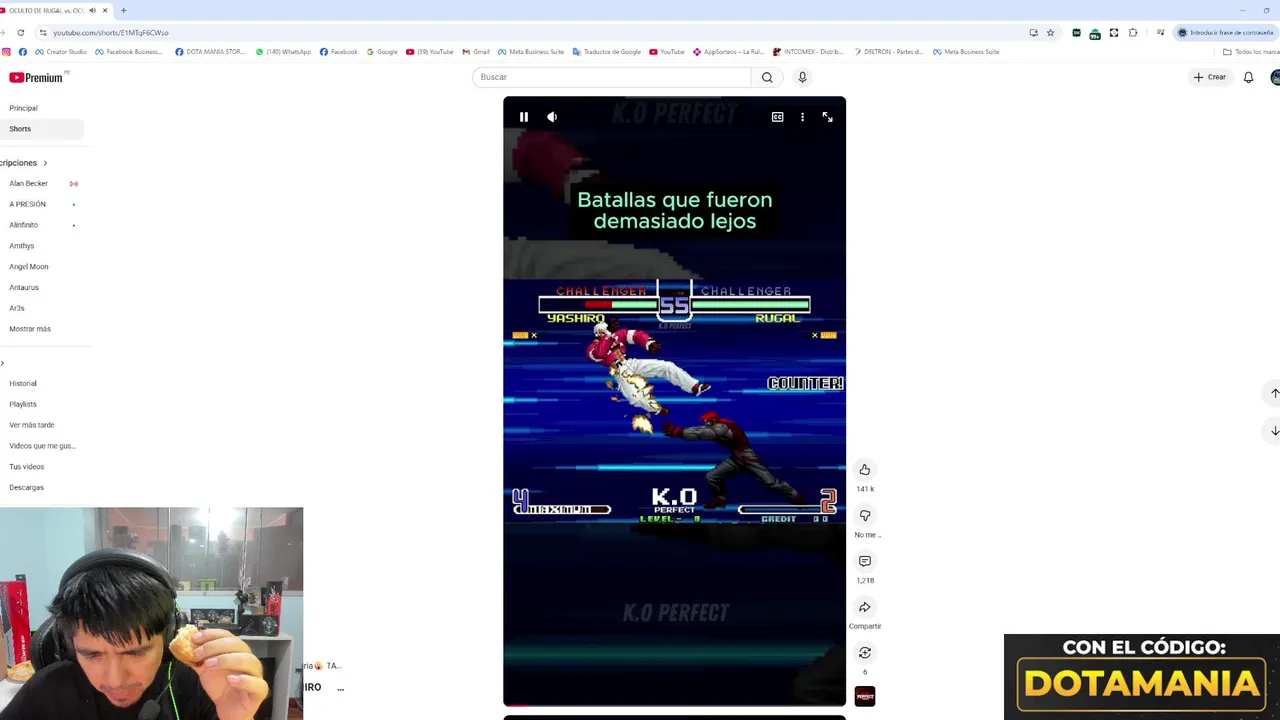Open the Gmail bookmark
1280x720 pixels.
(x=476, y=52)
